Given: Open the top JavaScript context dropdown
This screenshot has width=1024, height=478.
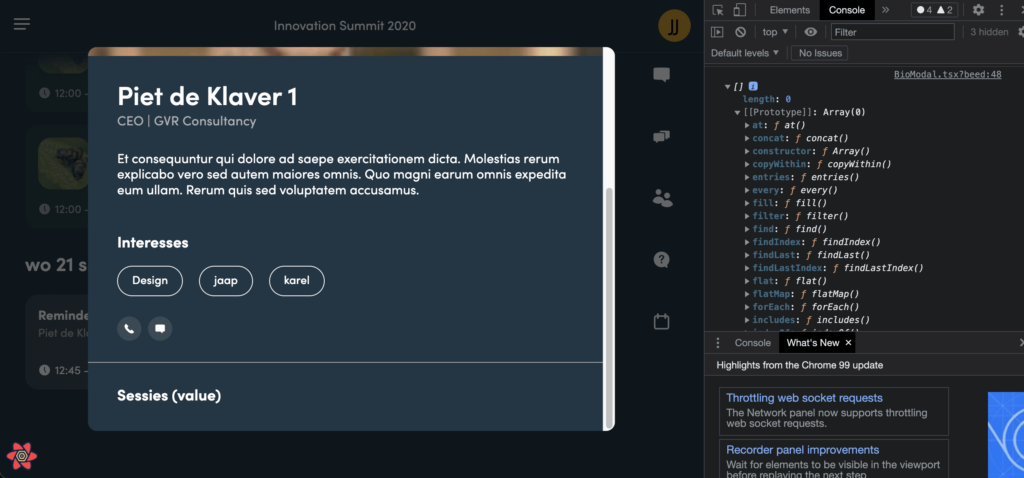Looking at the screenshot, I should (776, 32).
